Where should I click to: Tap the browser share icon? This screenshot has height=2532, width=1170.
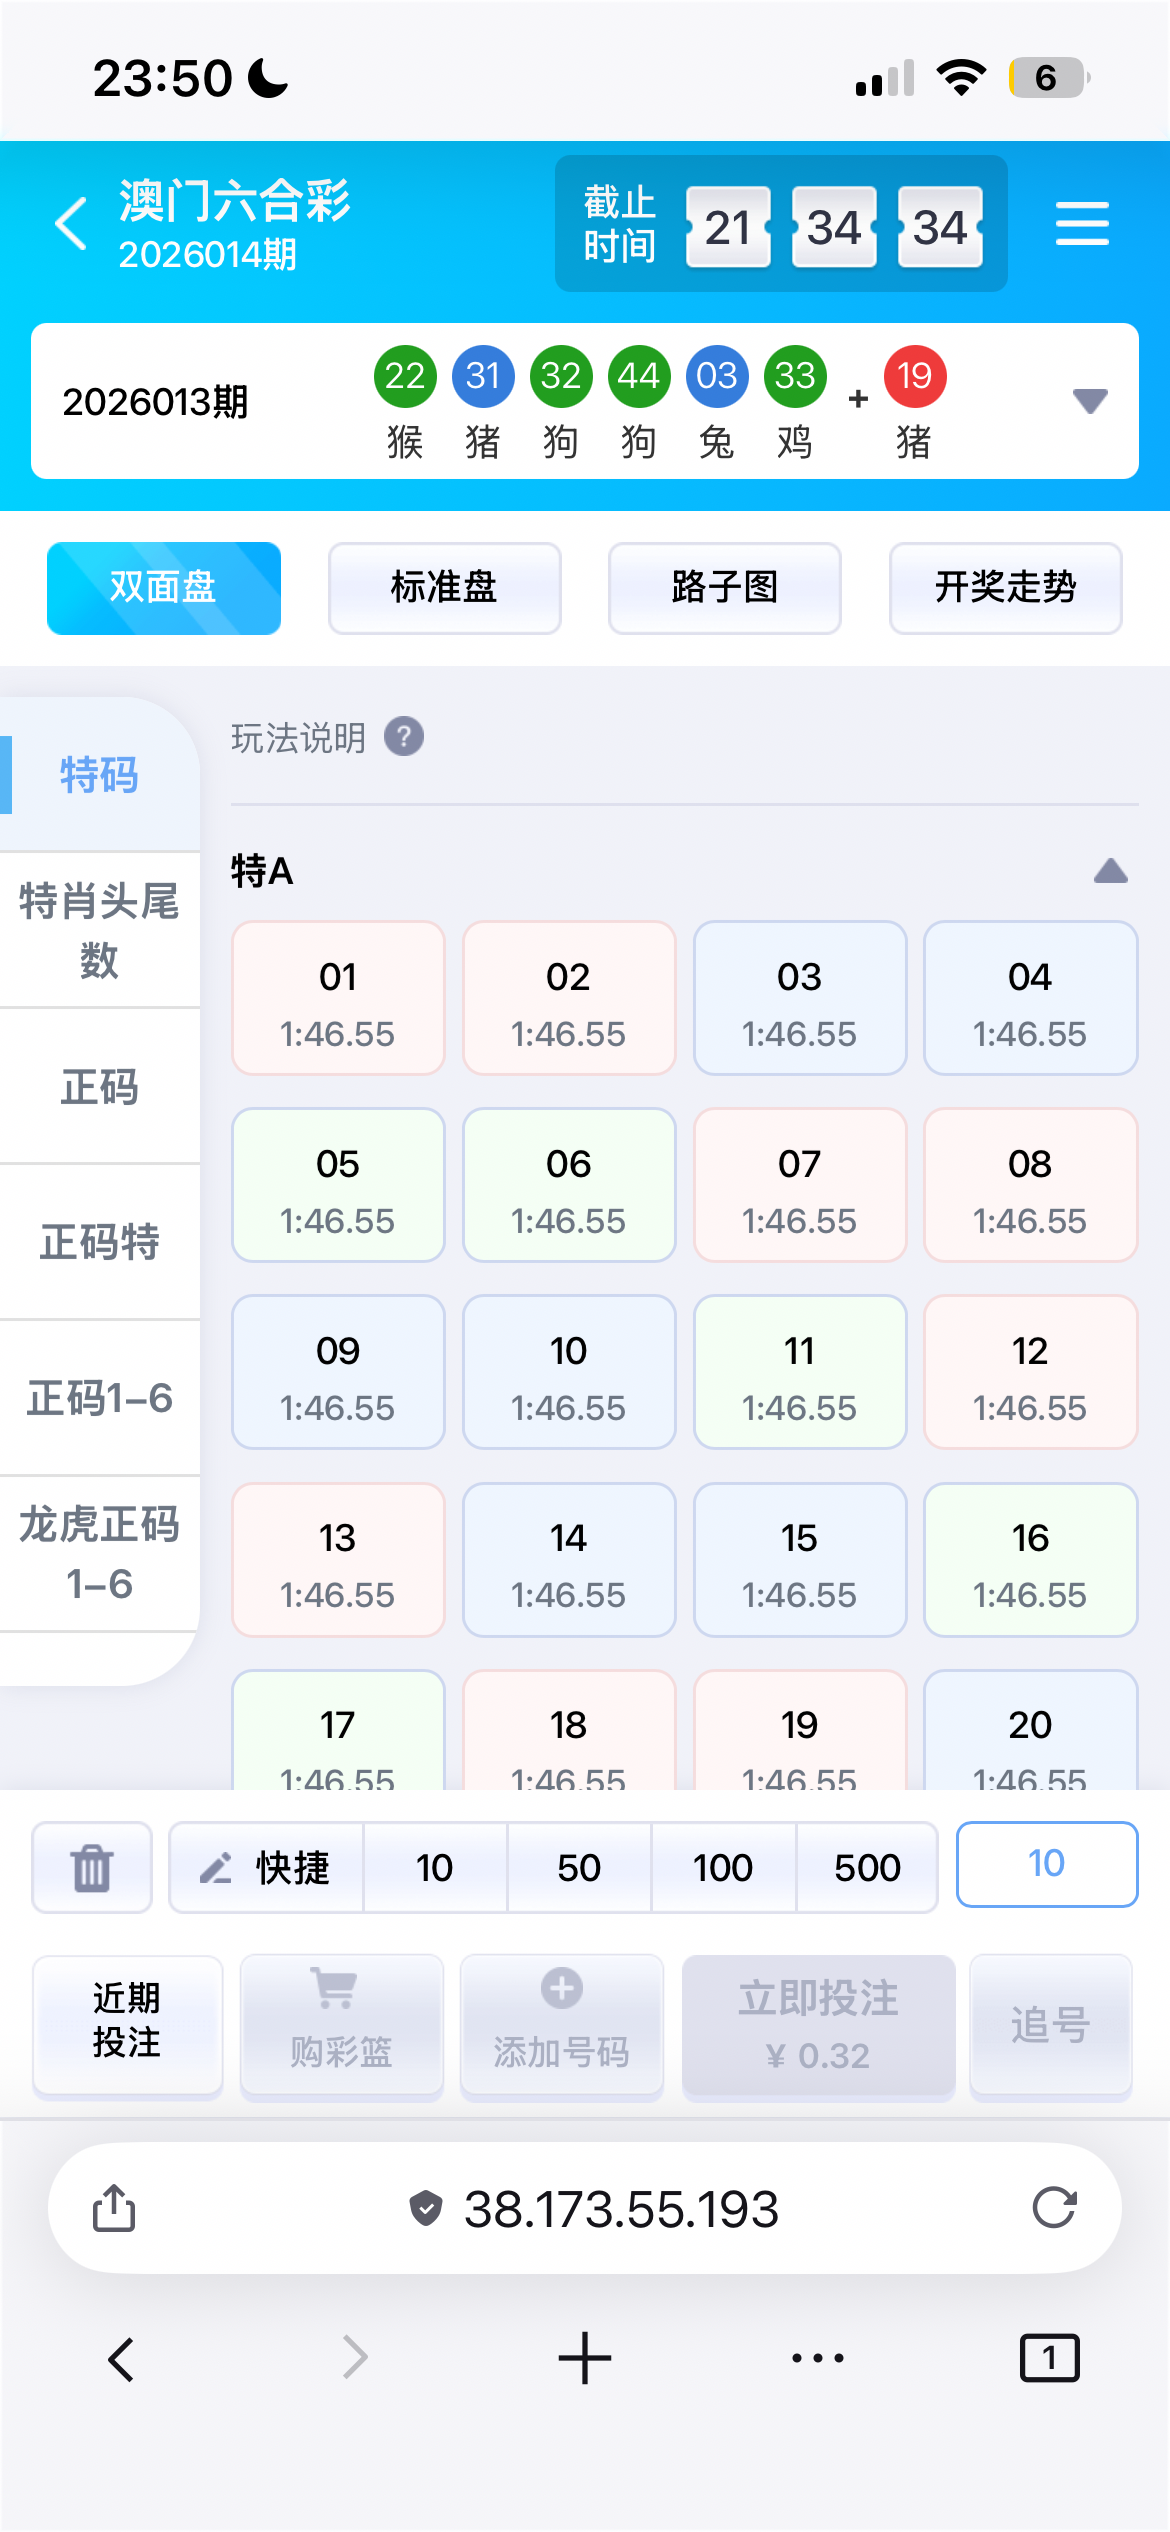click(x=114, y=2208)
